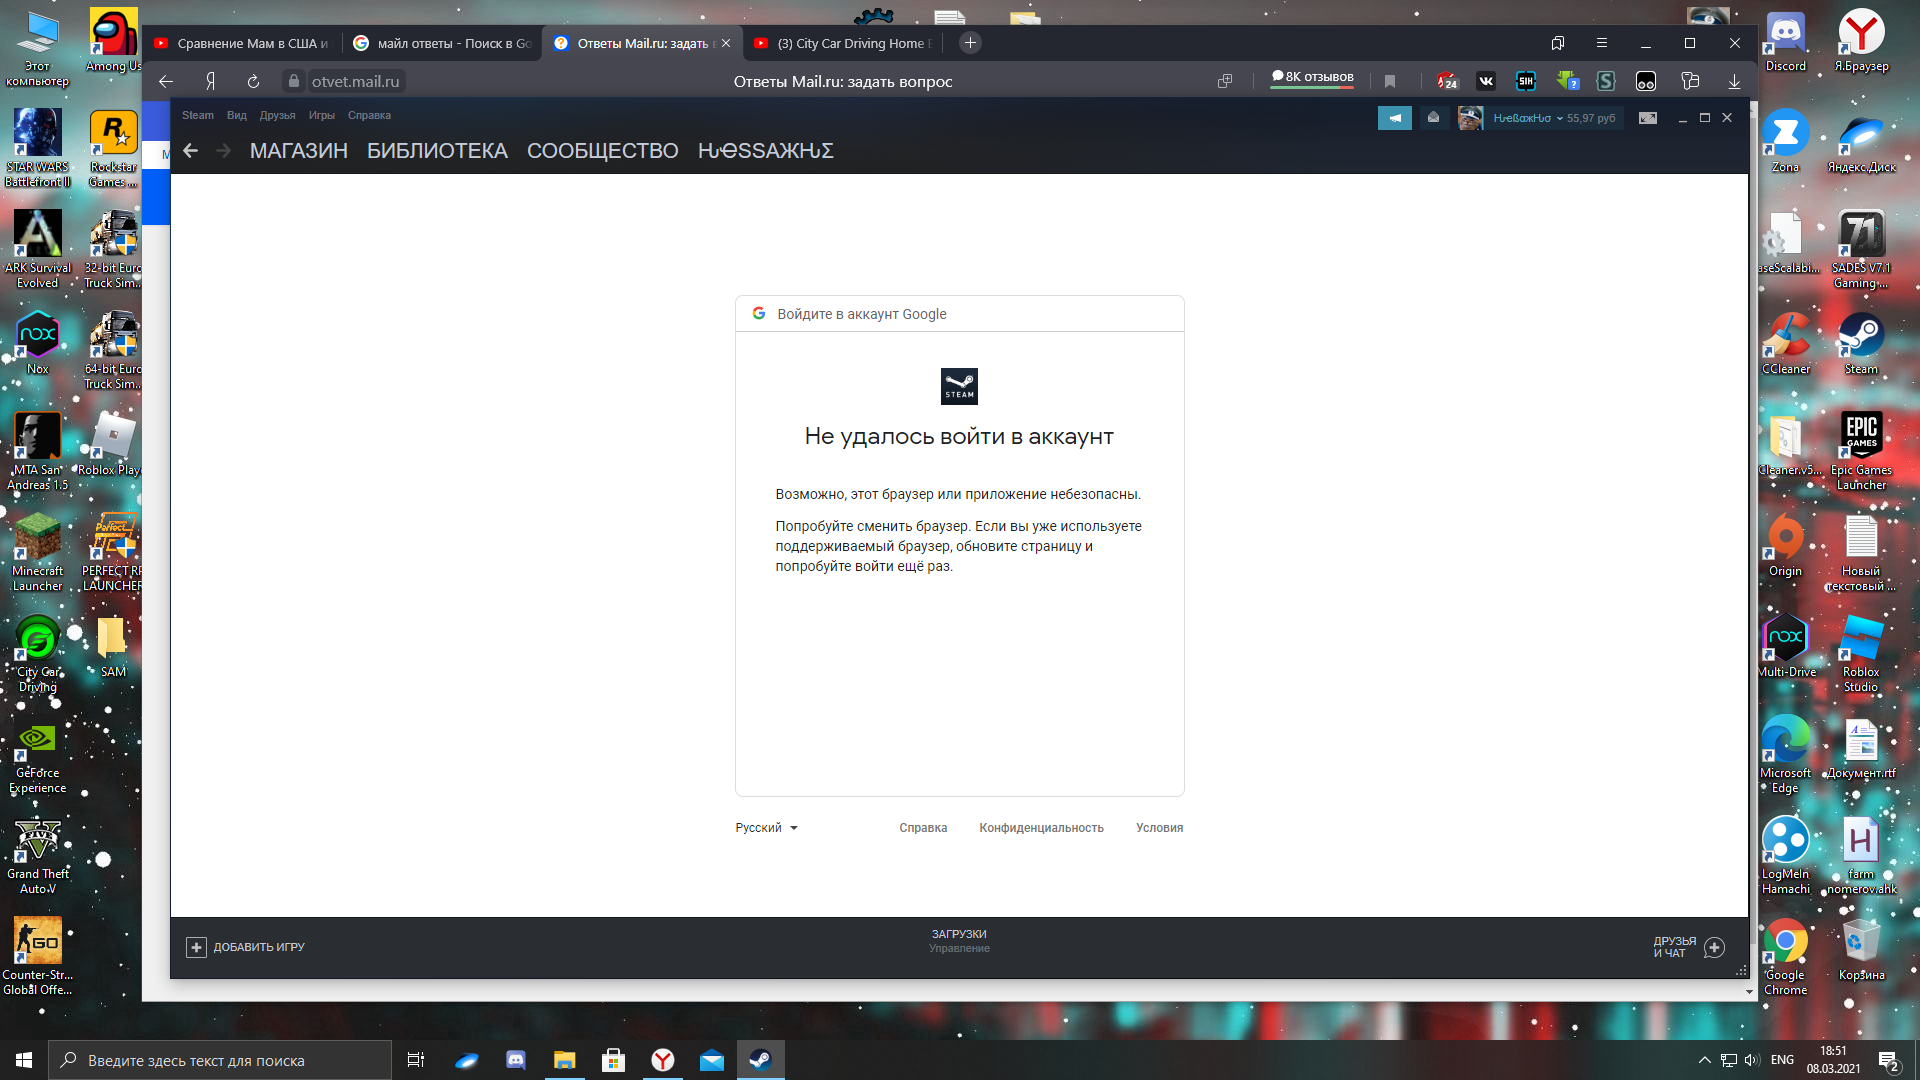Open Zona desktop shortcut
The image size is (1920, 1080).
click(1786, 142)
